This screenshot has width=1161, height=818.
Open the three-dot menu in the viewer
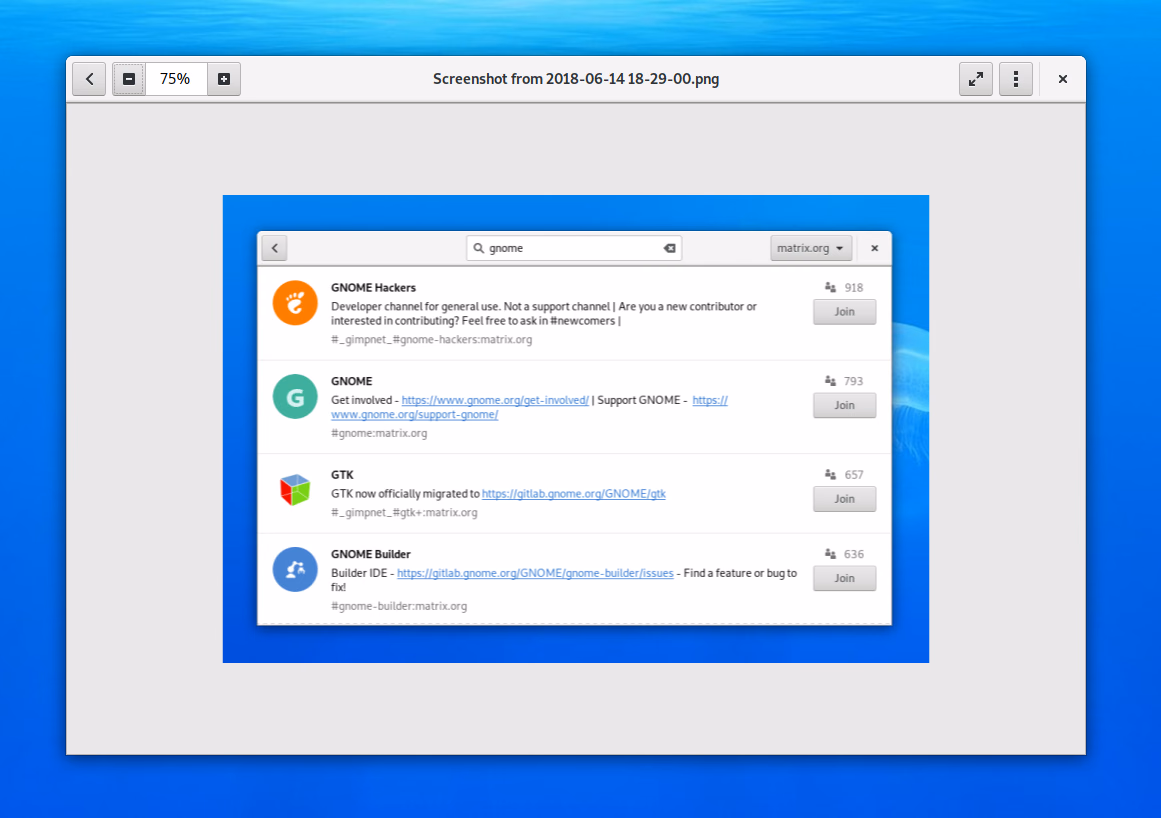pos(1016,79)
